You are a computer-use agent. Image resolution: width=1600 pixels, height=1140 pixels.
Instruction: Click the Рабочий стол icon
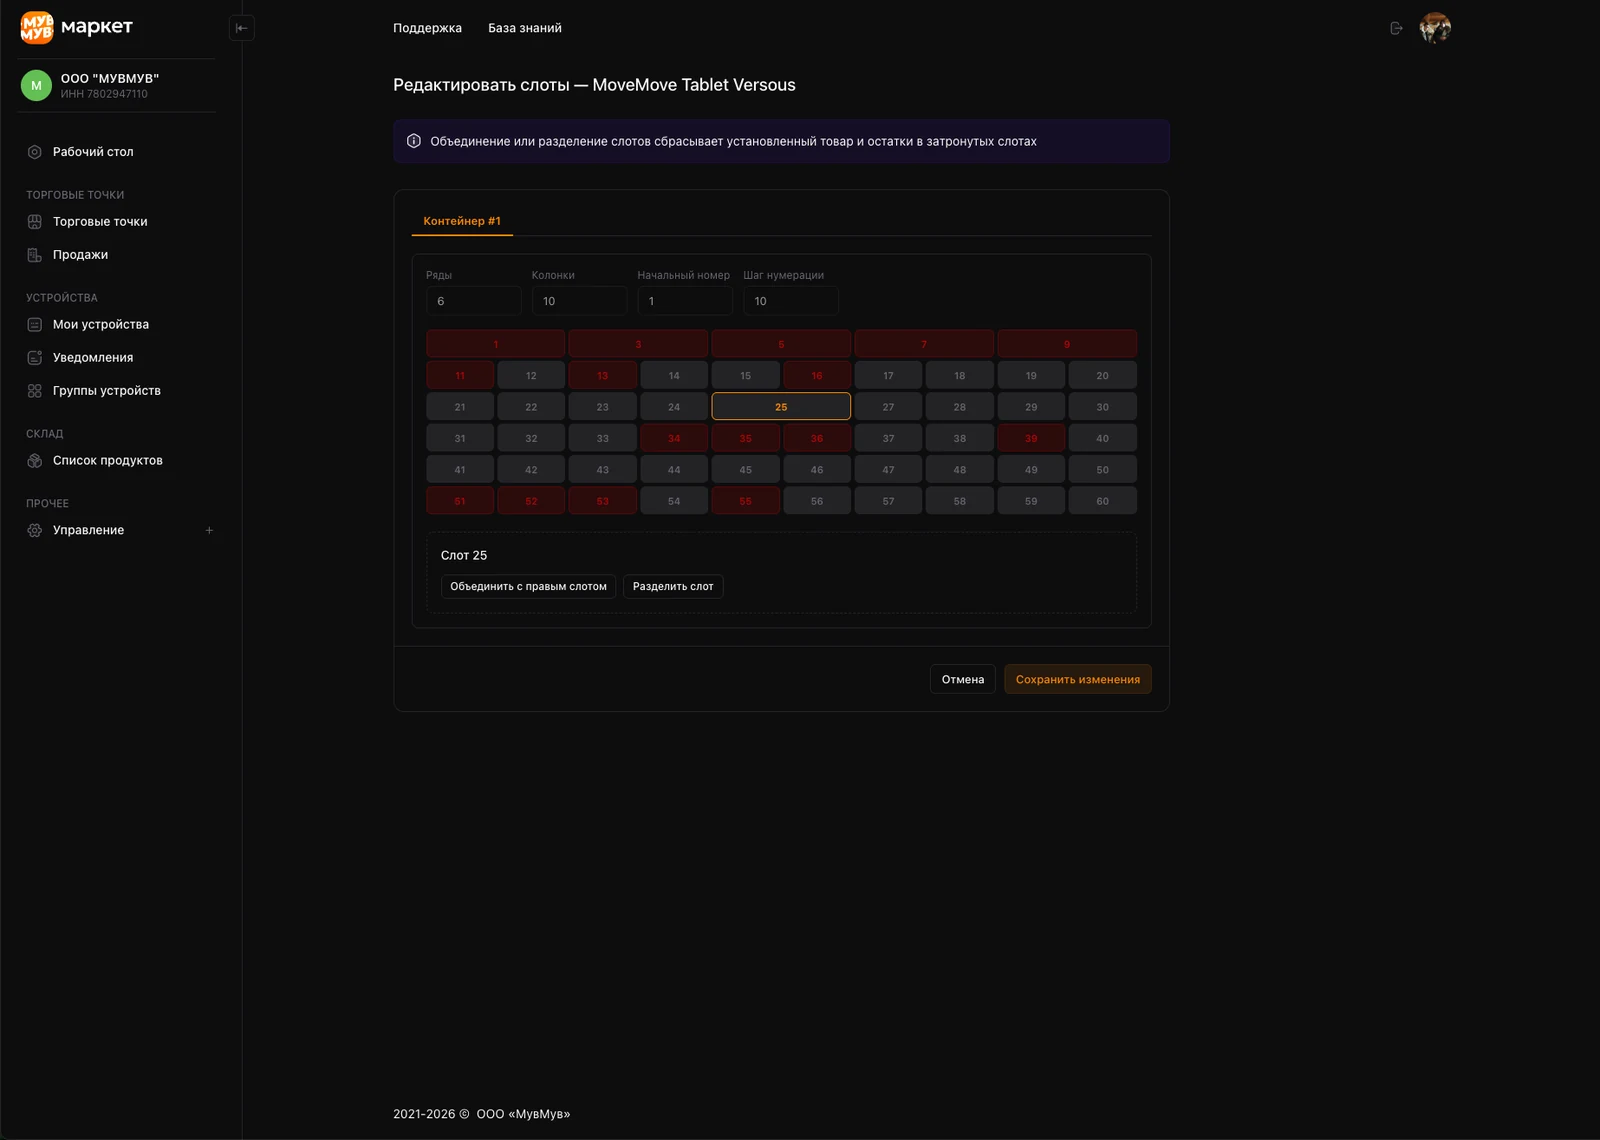35,152
